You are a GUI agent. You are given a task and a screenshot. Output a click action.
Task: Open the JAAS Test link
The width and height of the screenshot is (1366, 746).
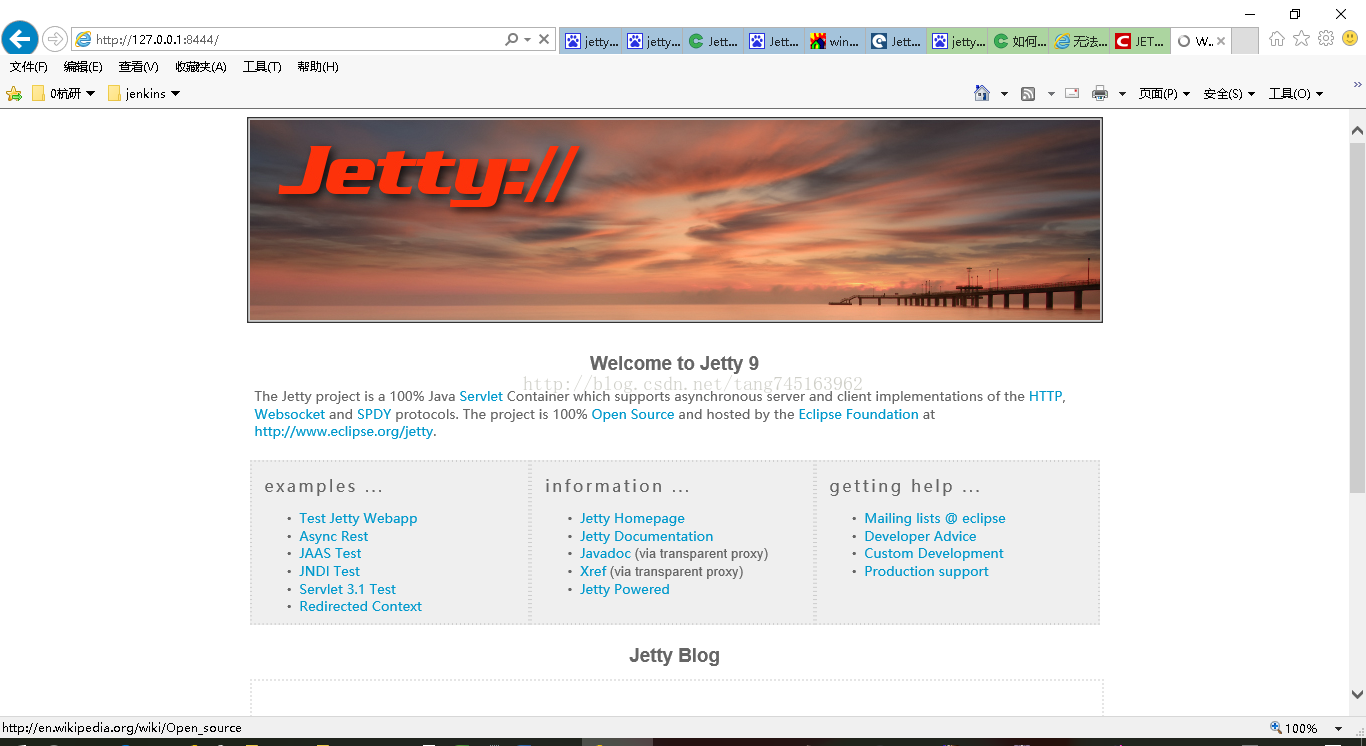point(330,553)
